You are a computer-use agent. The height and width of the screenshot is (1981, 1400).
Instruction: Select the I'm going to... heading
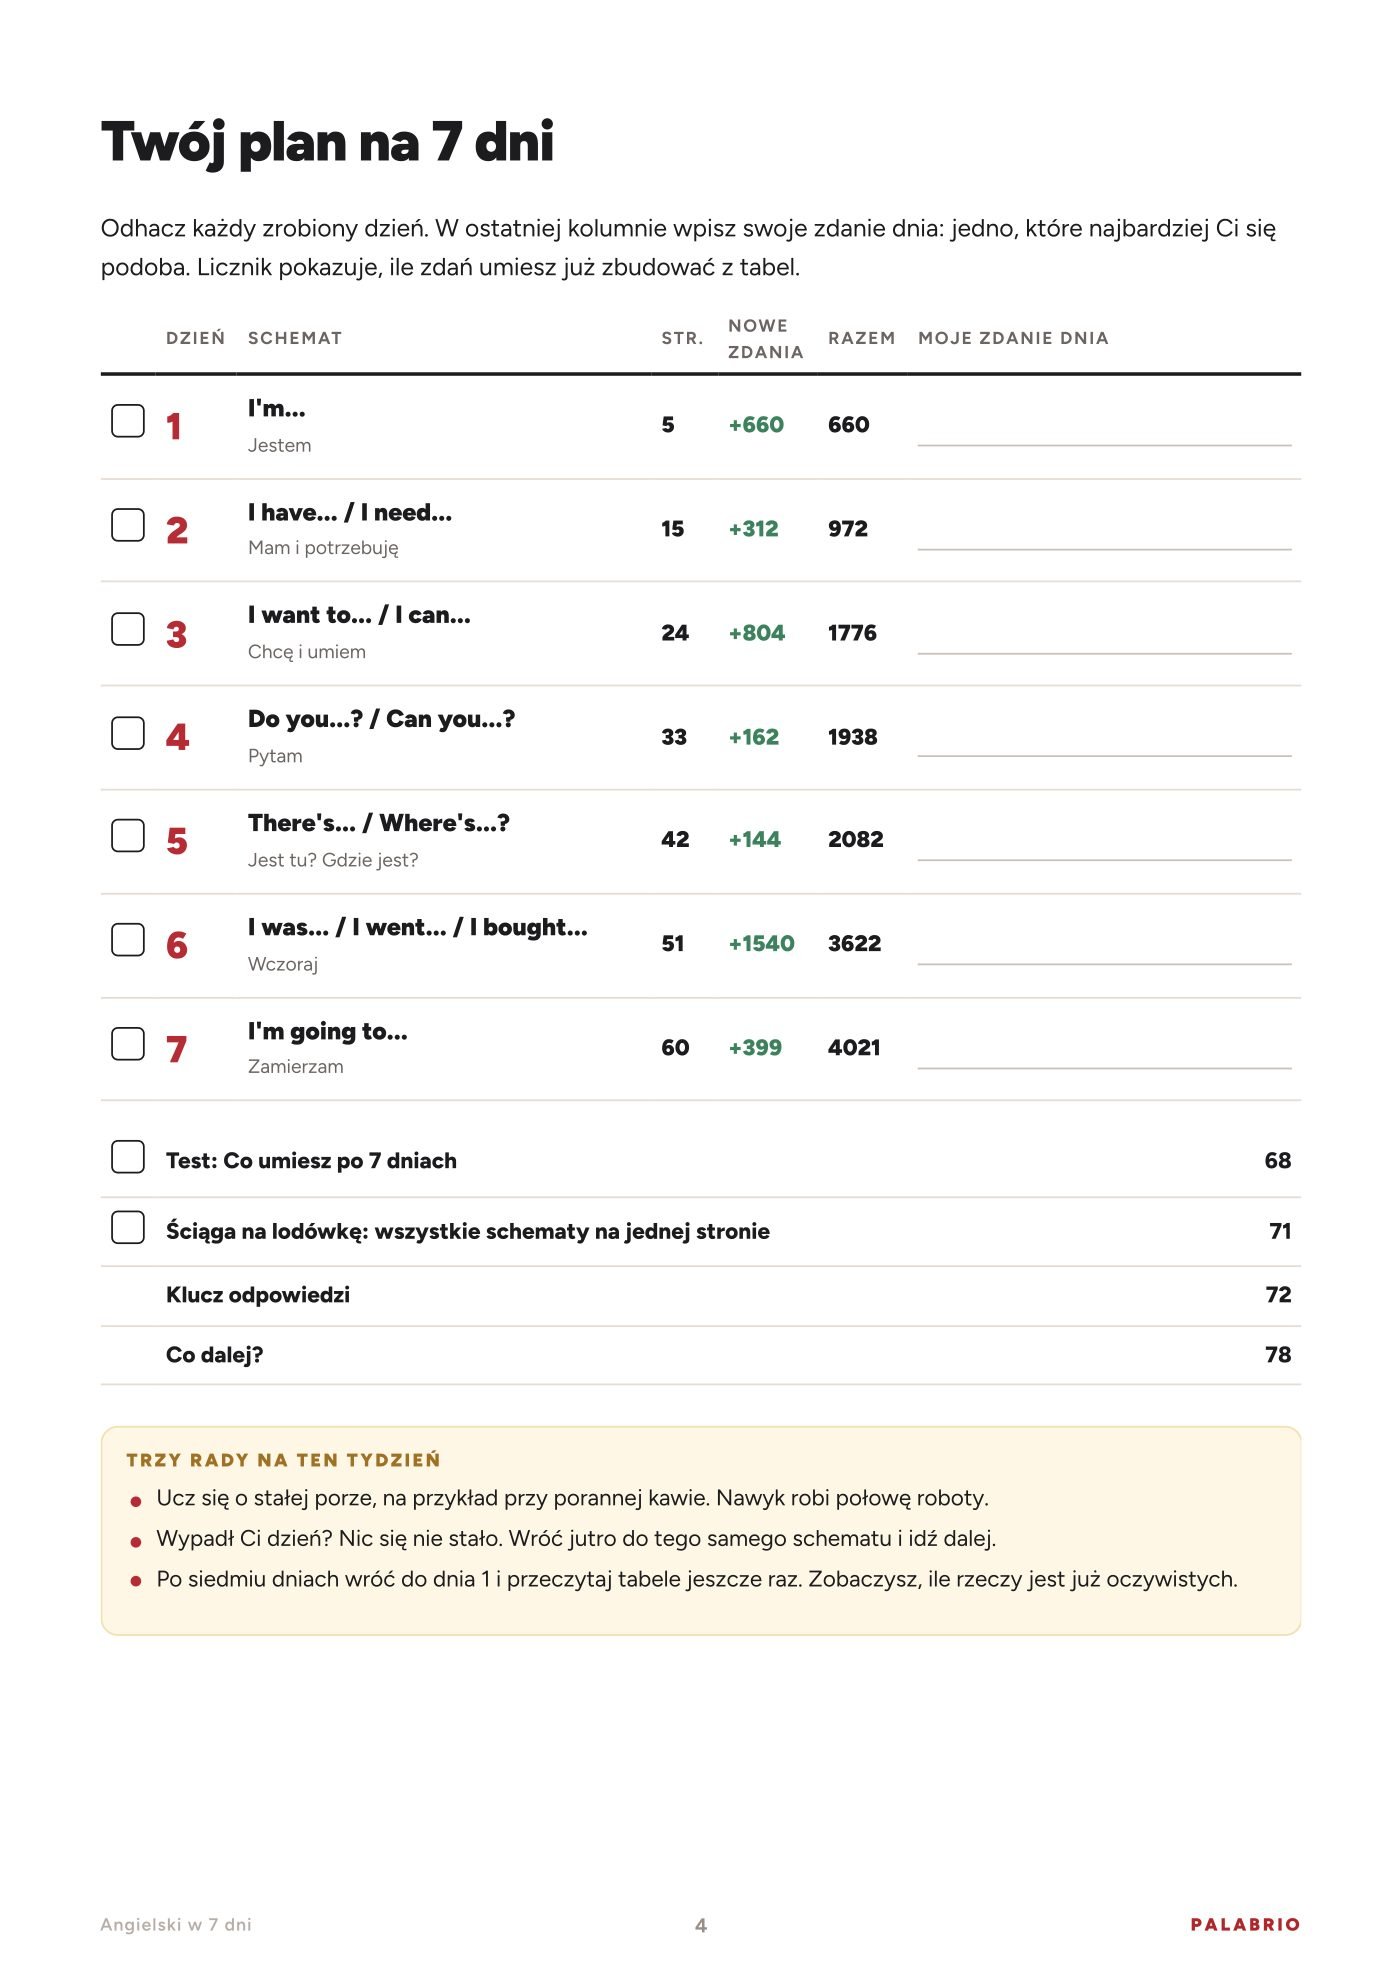click(328, 1032)
